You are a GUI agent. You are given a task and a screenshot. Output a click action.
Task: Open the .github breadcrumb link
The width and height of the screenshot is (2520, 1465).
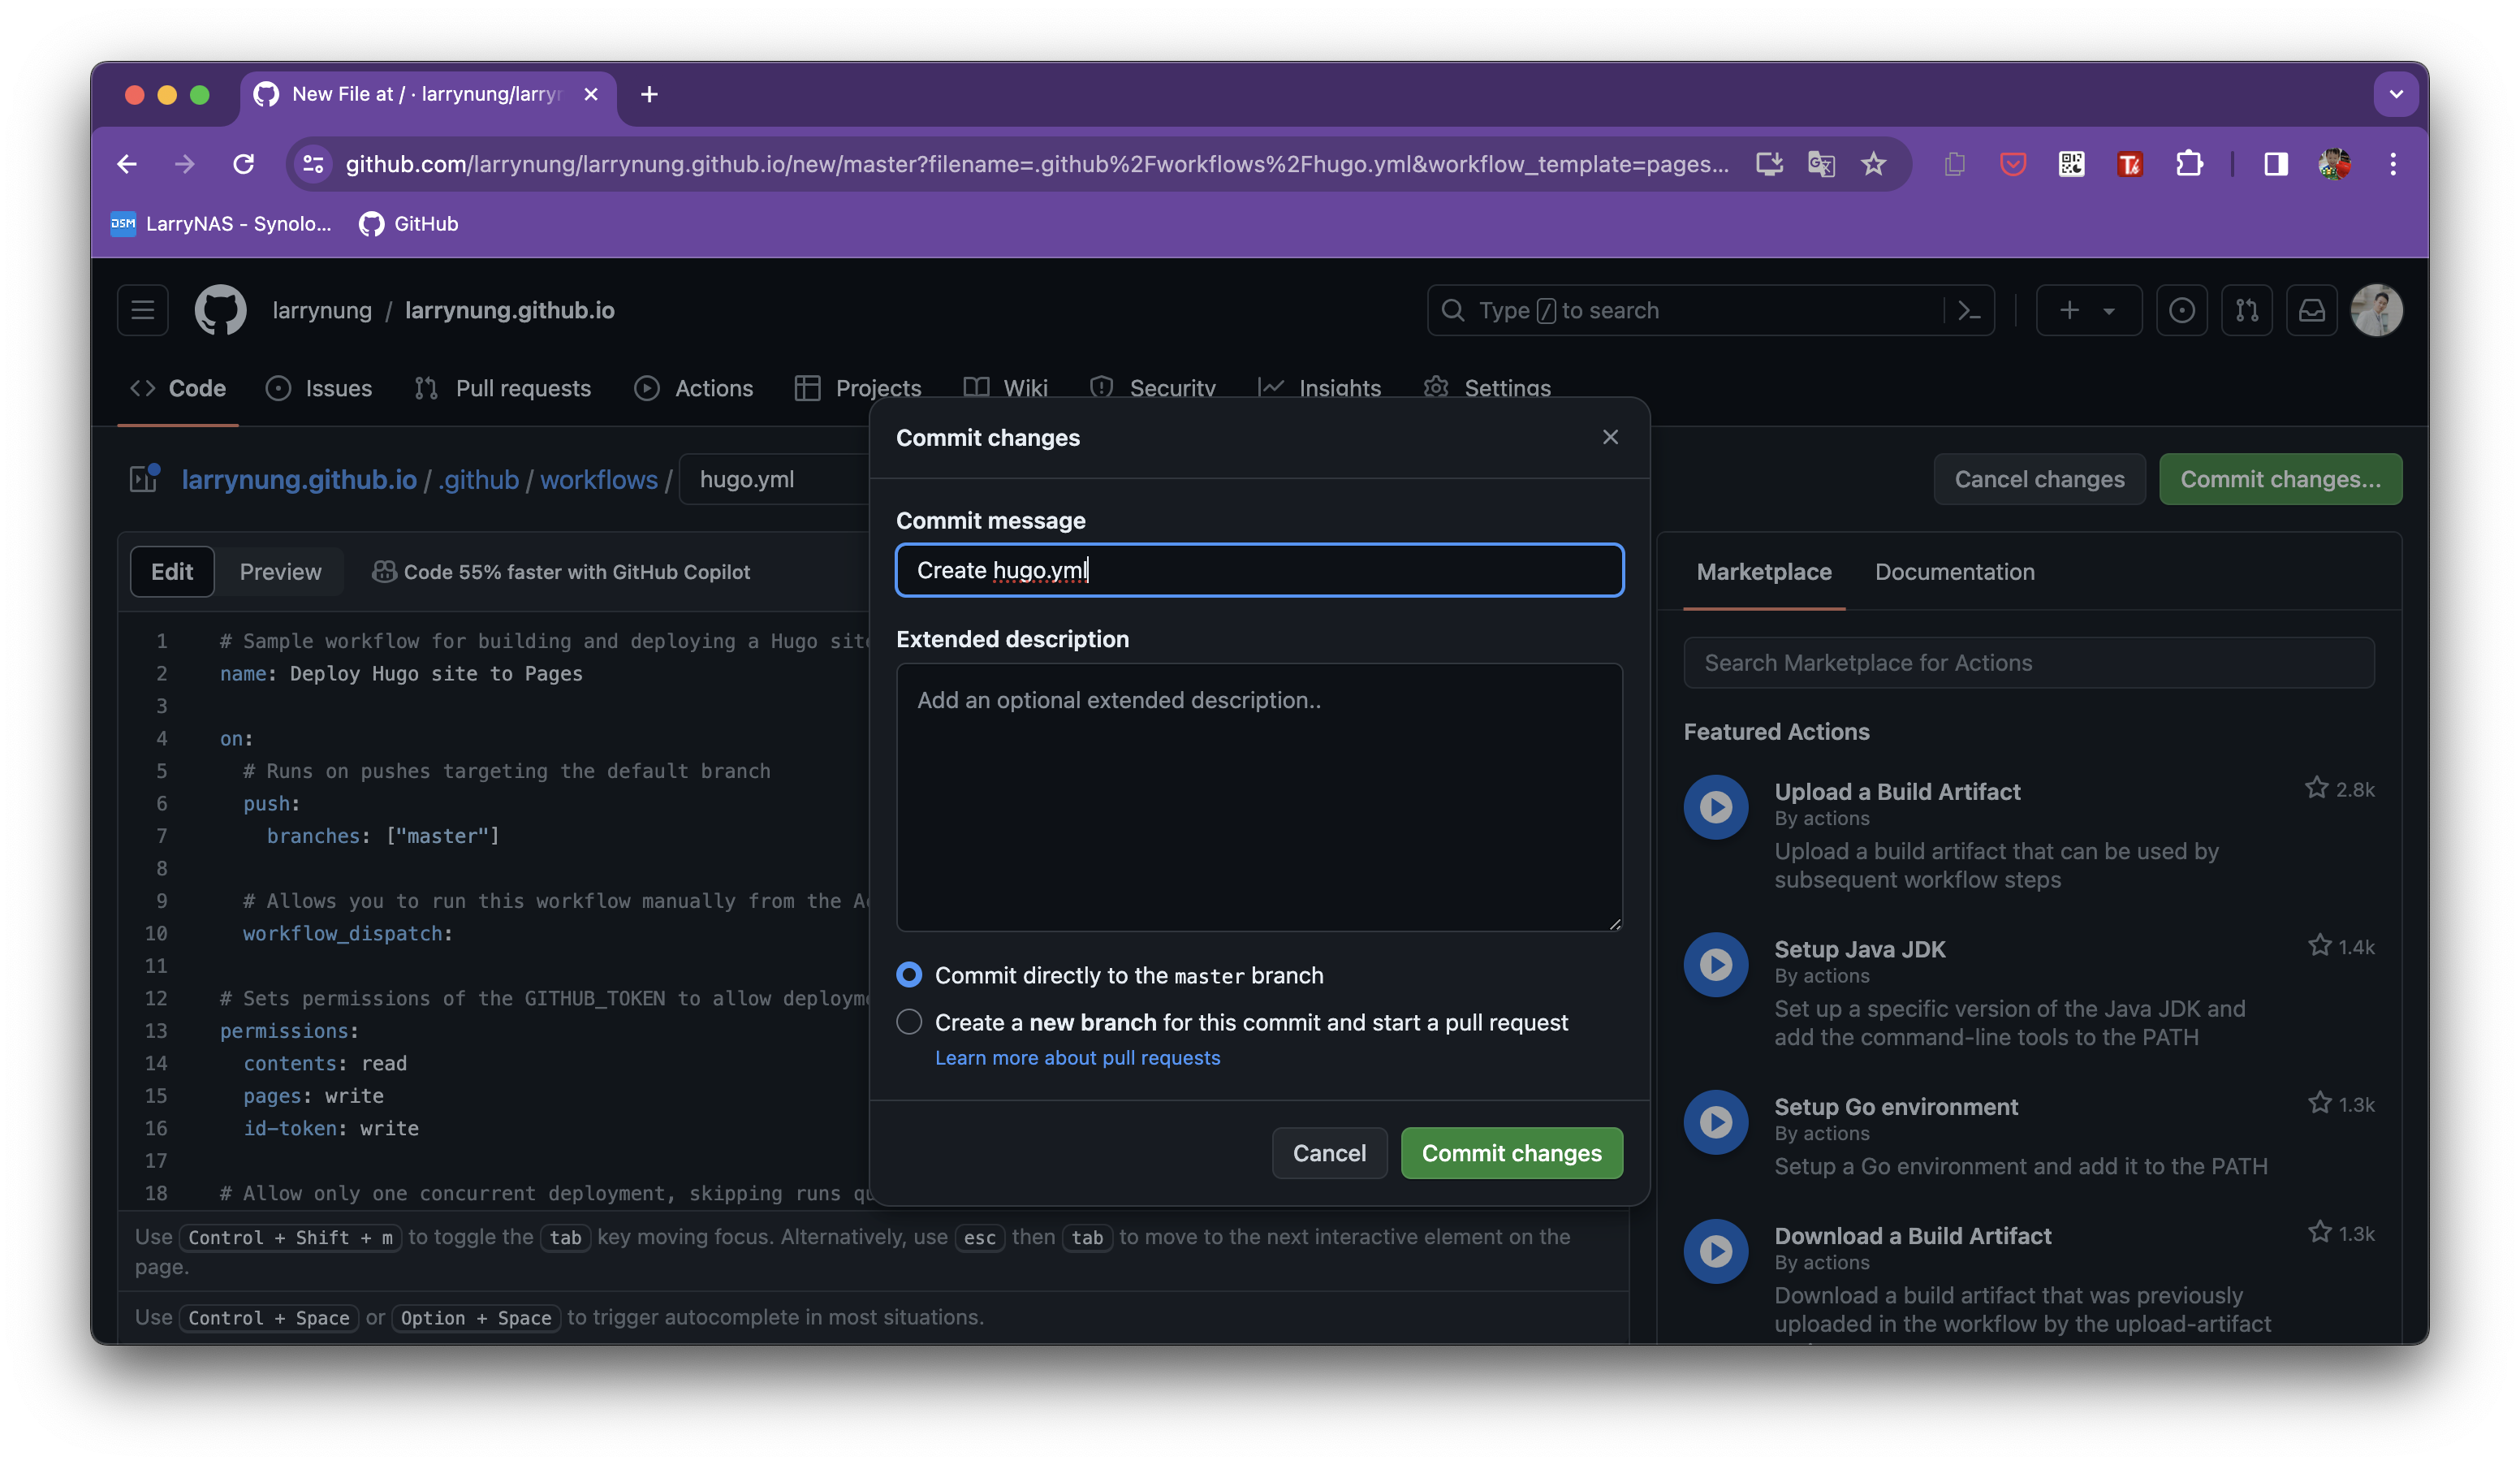pos(479,479)
